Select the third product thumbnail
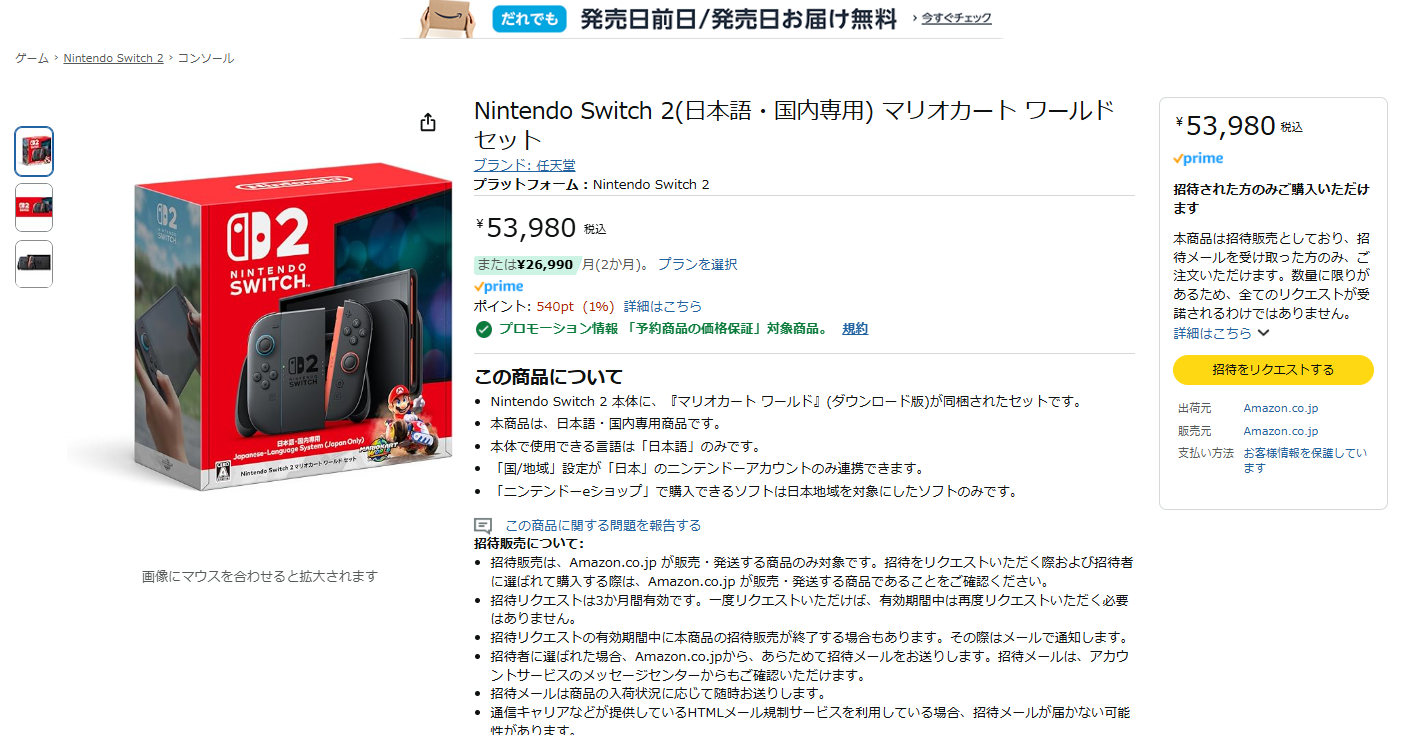This screenshot has width=1413, height=735. coord(34,264)
